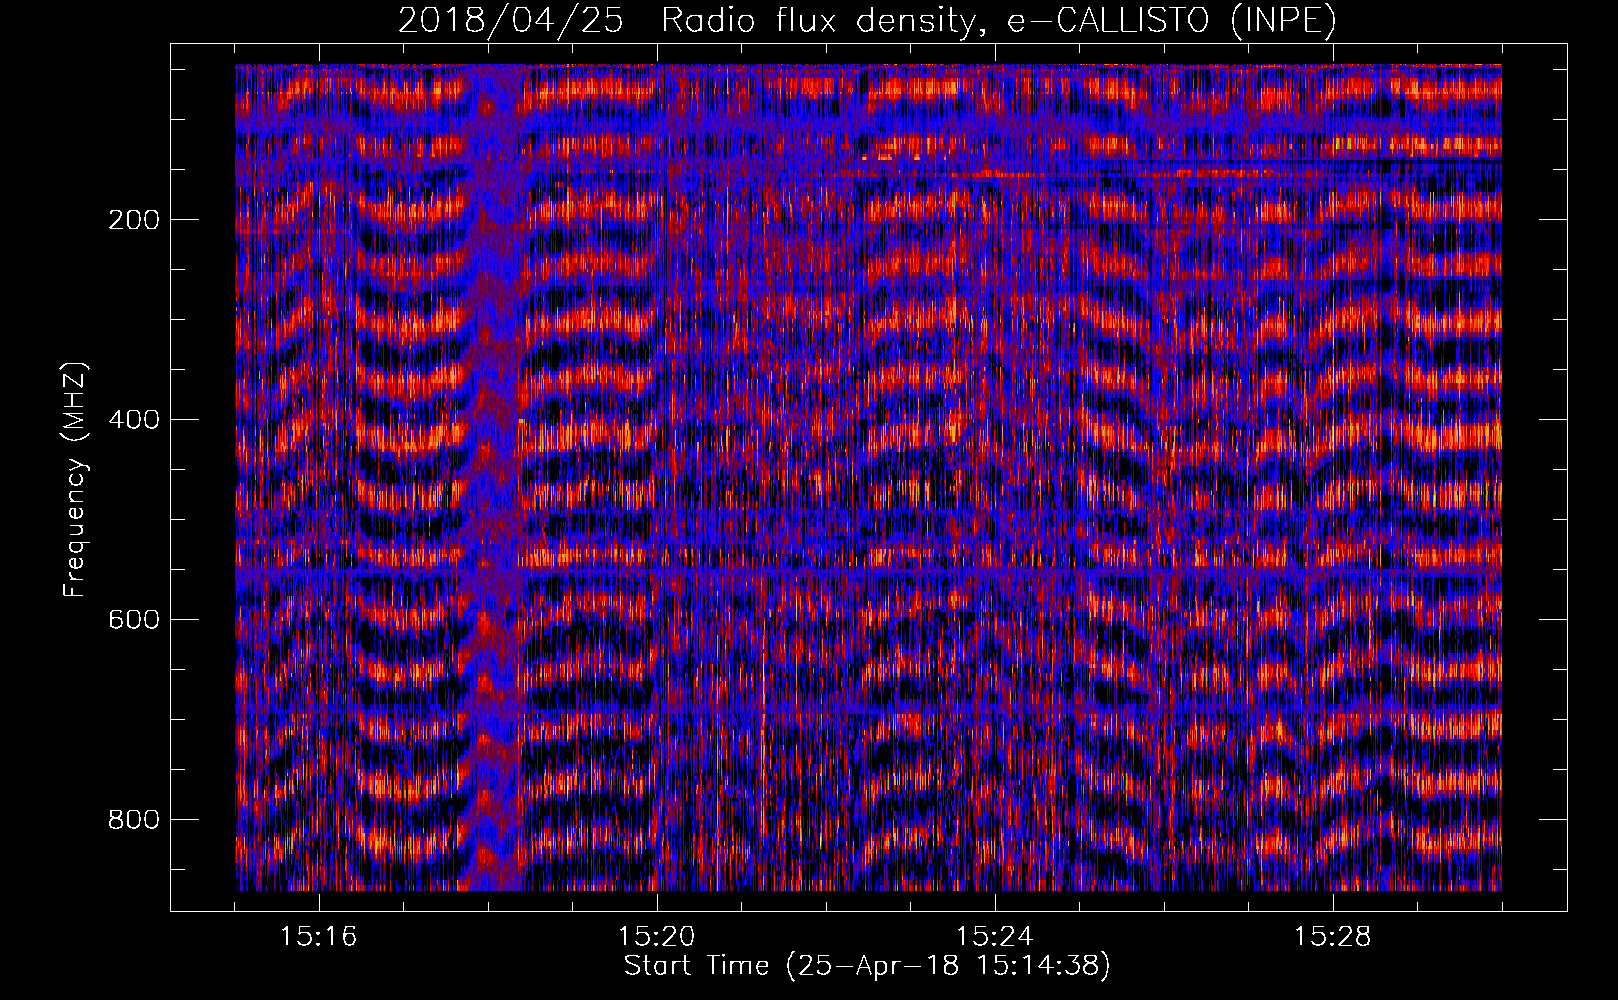Click the '2018/04/25' date in the title
This screenshot has width=1618, height=1000.
pos(512,20)
